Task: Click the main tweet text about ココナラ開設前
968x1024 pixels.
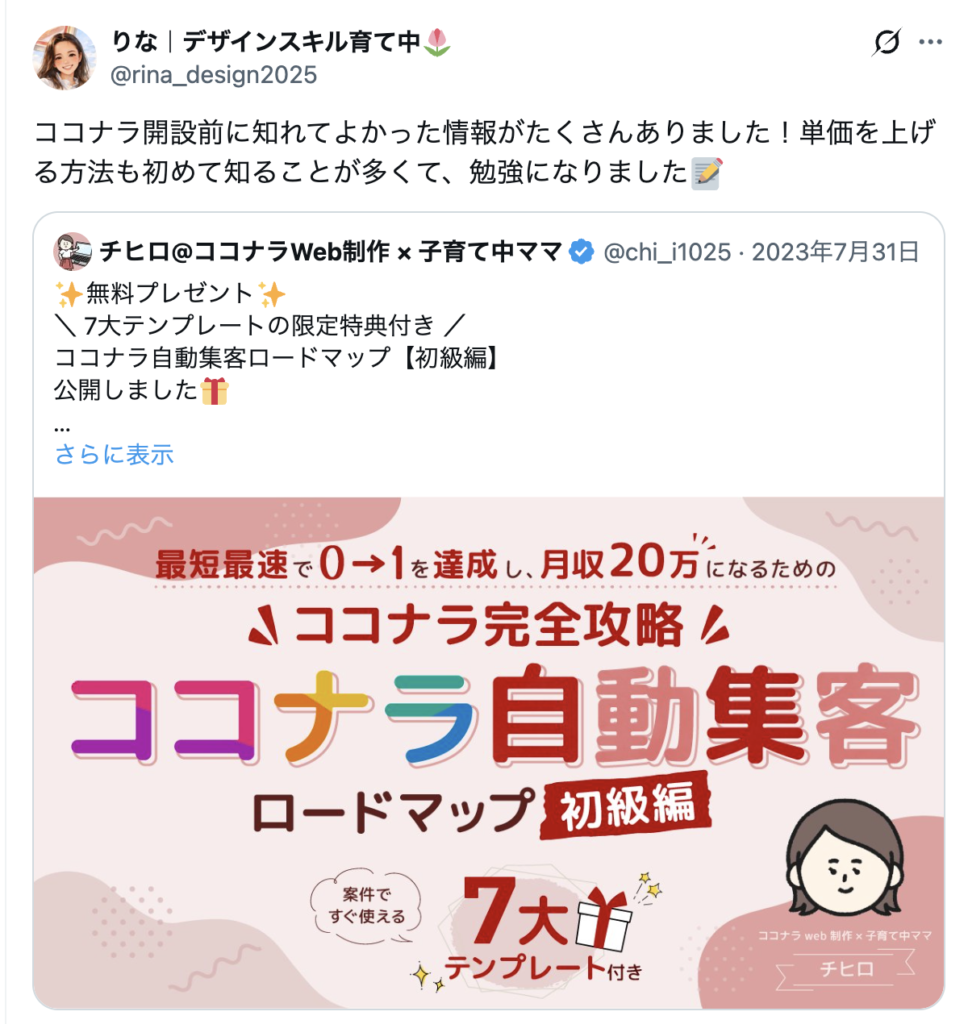Action: (485, 152)
